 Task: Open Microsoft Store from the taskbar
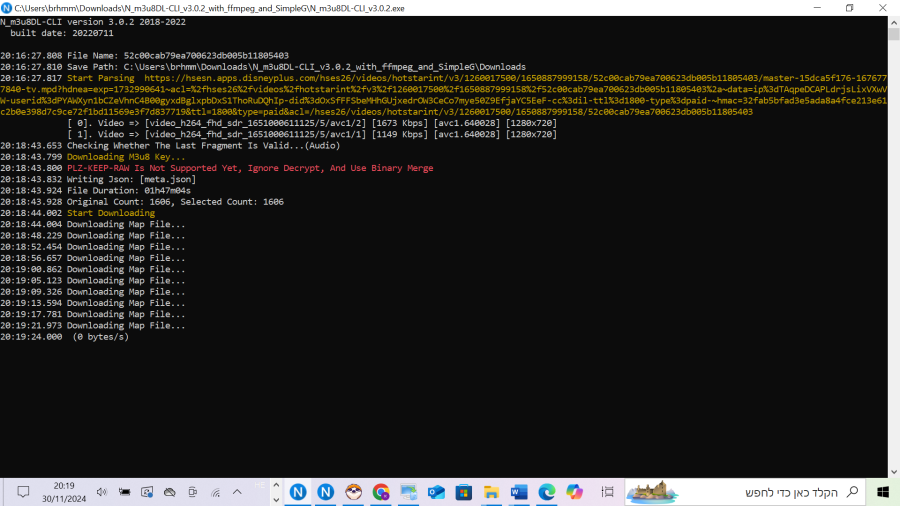[x=463, y=492]
